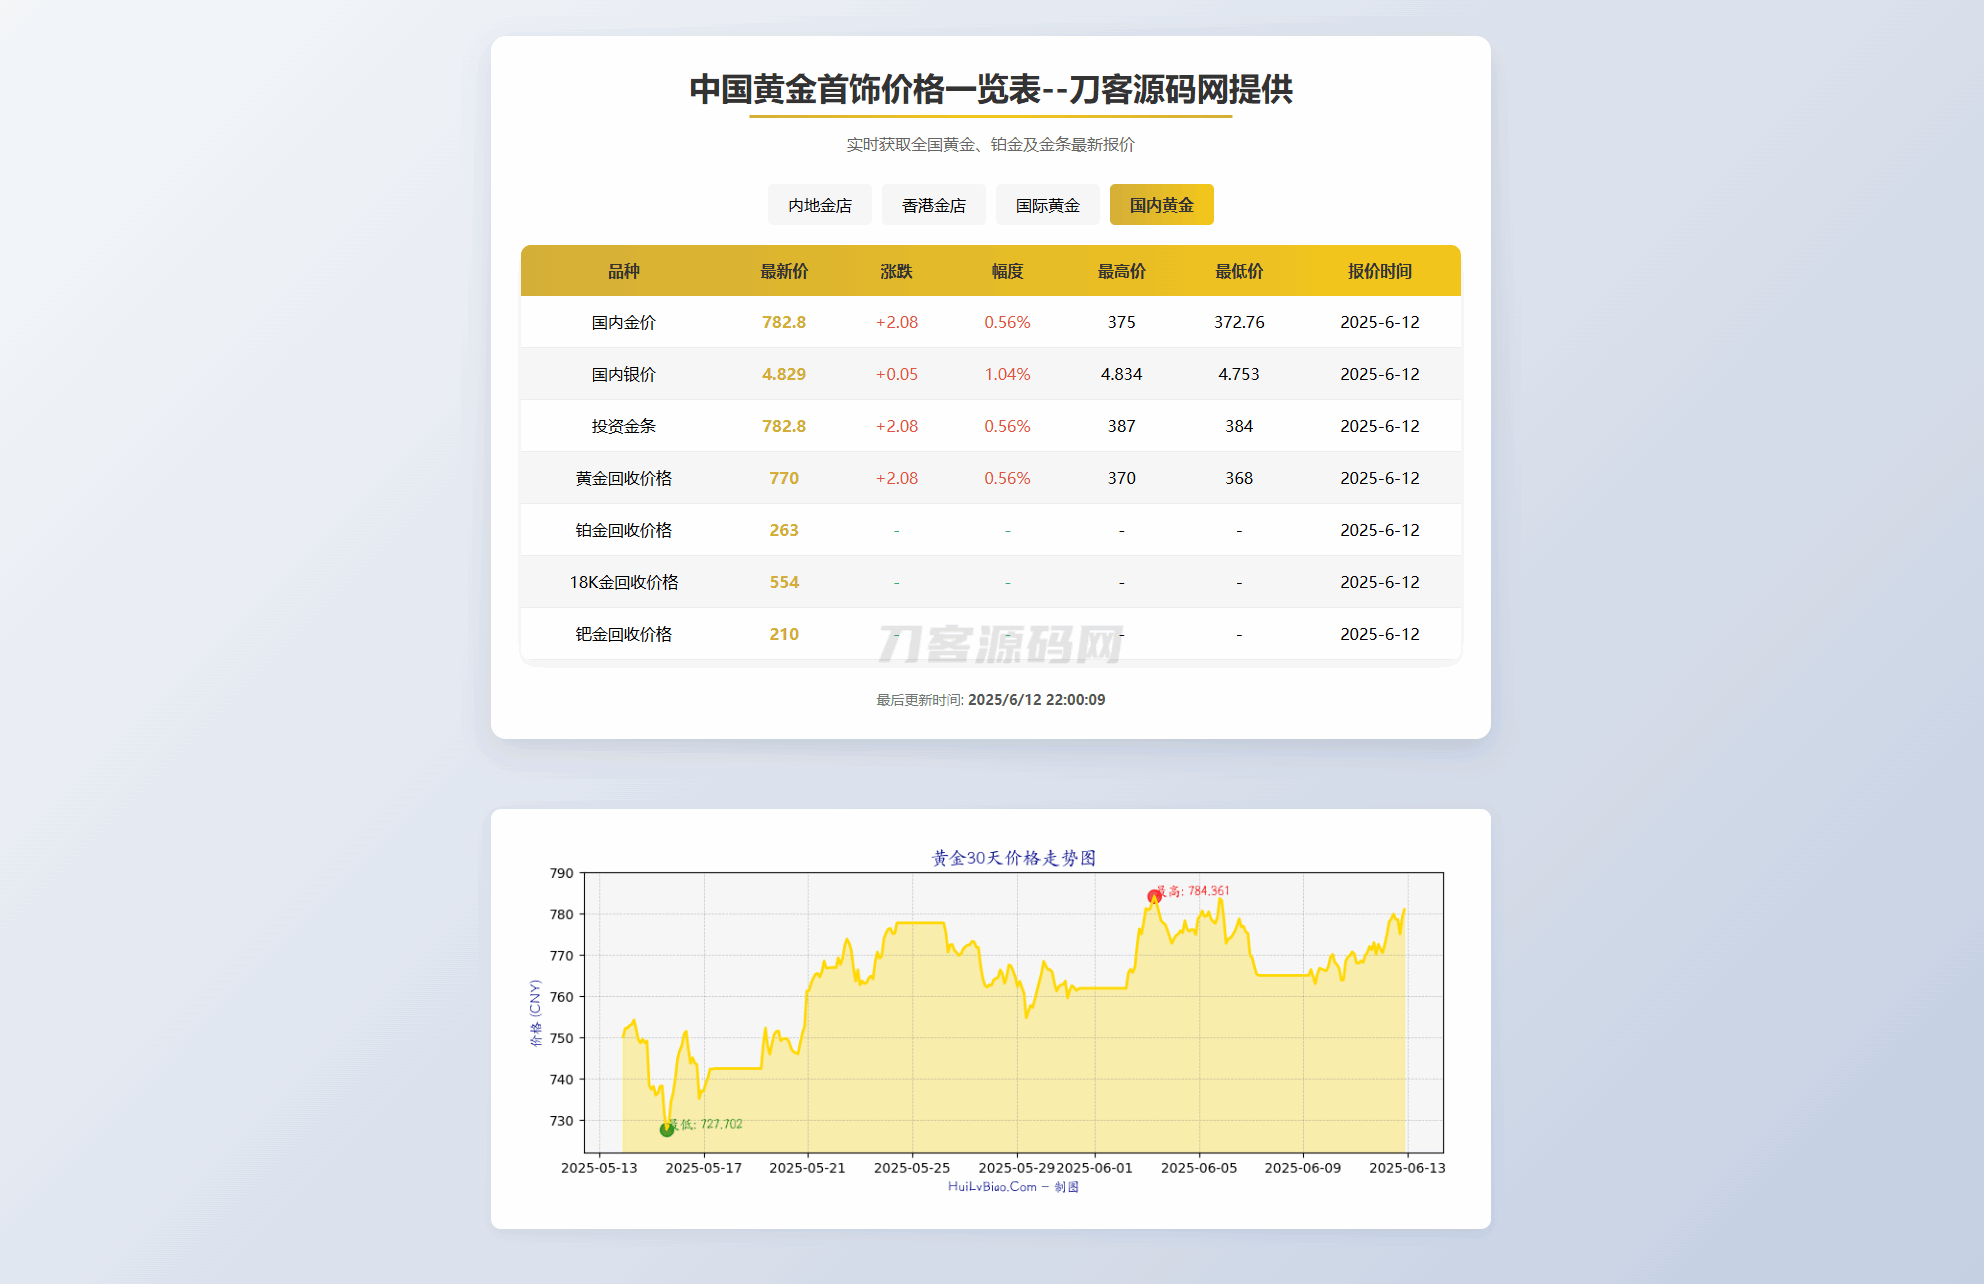Click the 报价时间 column header
This screenshot has width=1984, height=1284.
tap(1380, 270)
